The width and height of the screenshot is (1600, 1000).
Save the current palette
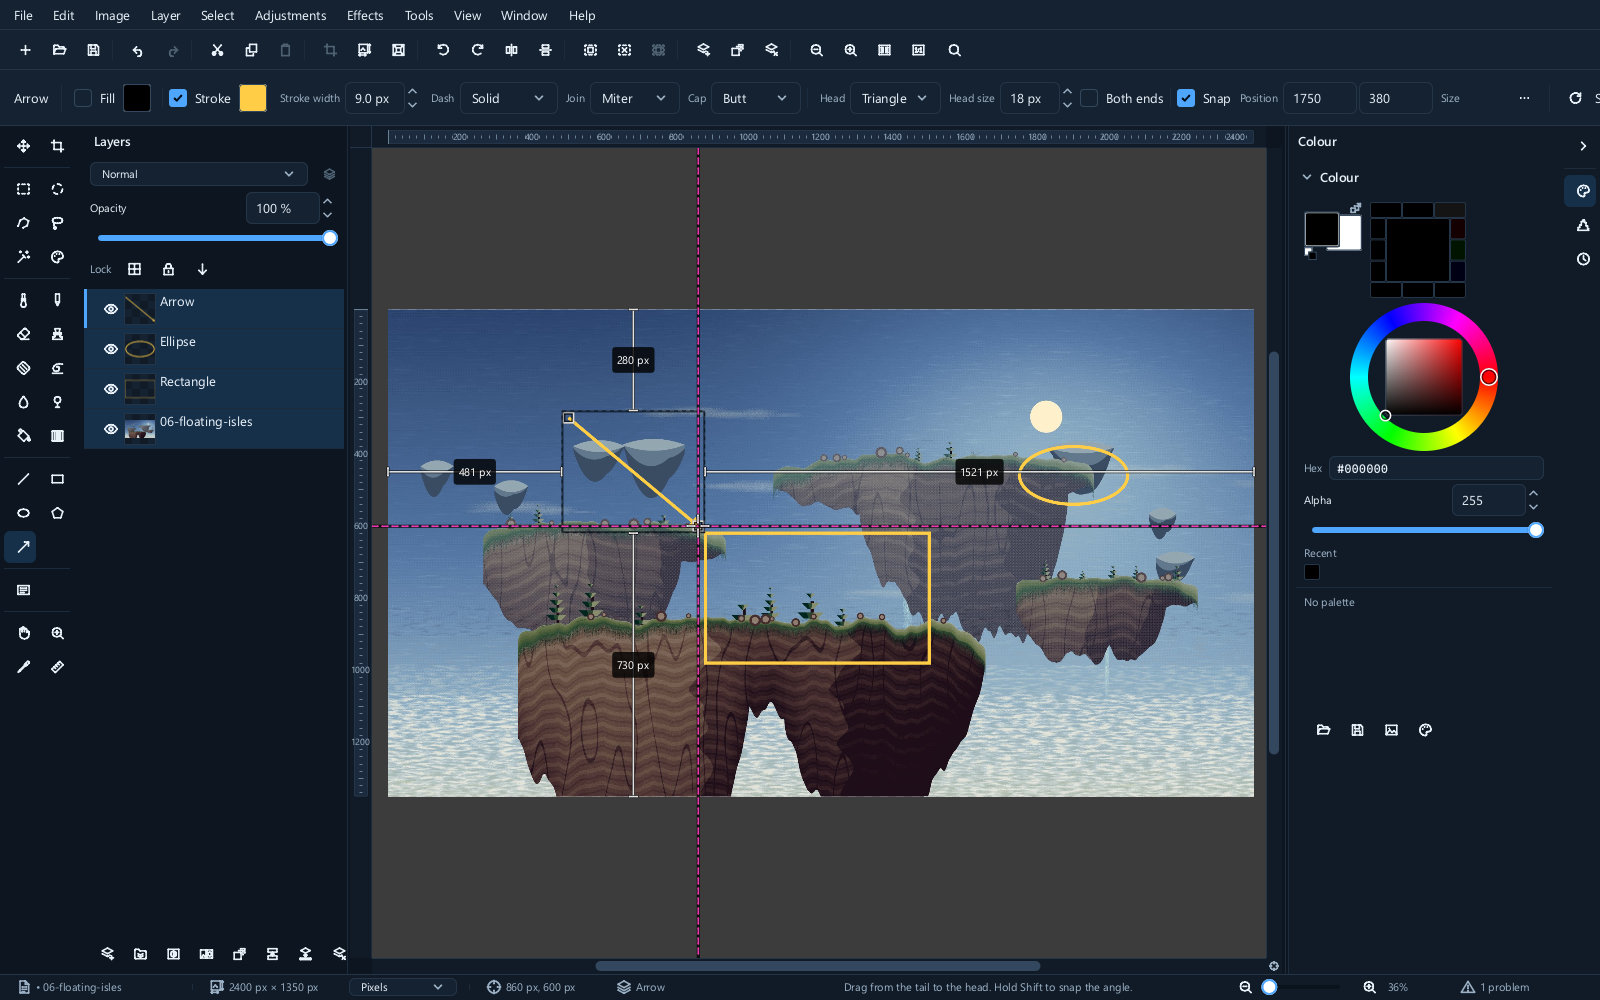pyautogui.click(x=1357, y=730)
